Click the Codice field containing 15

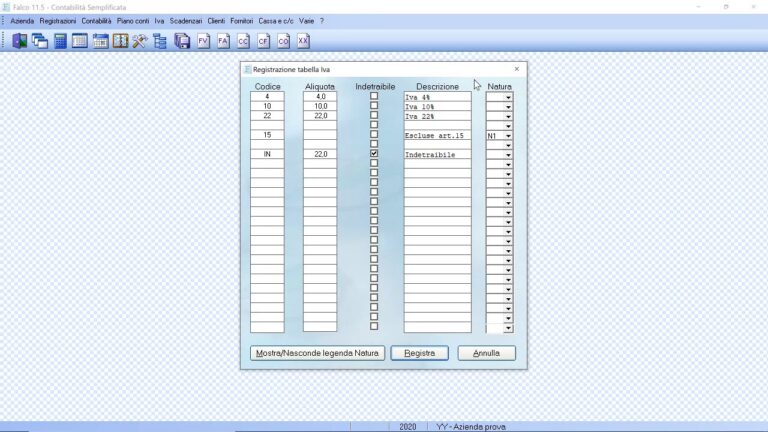(267, 135)
